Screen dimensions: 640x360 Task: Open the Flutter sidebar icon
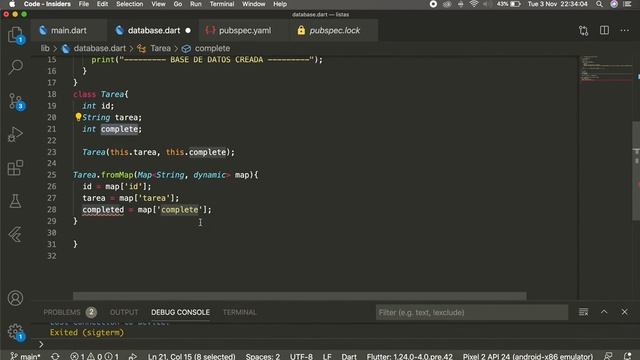pyautogui.click(x=15, y=234)
